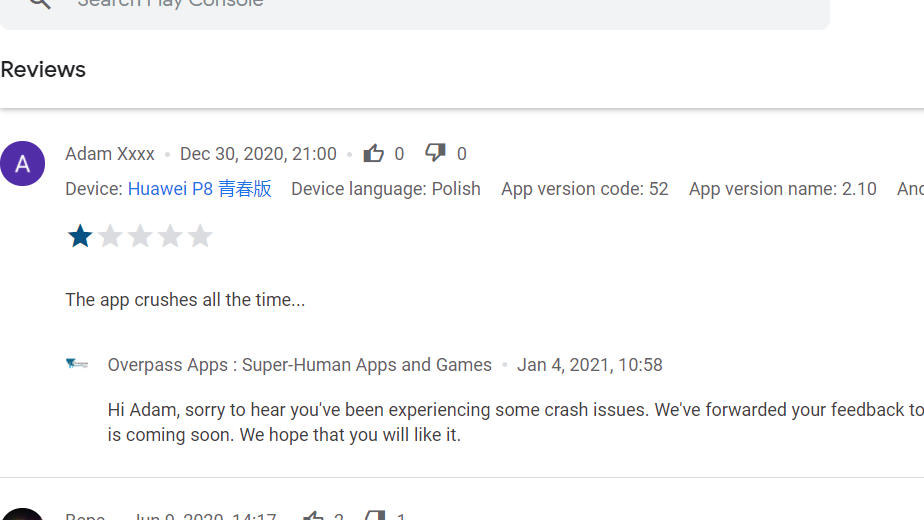Image resolution: width=924 pixels, height=520 pixels.
Task: Click the third empty rating star
Action: 140,236
